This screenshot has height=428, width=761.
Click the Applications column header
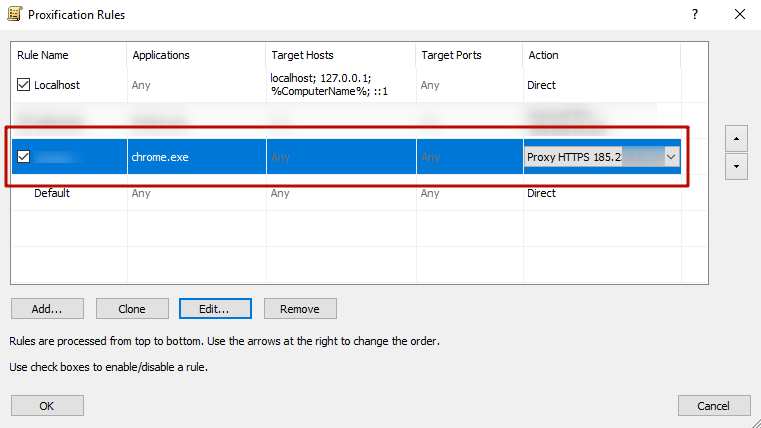195,56
